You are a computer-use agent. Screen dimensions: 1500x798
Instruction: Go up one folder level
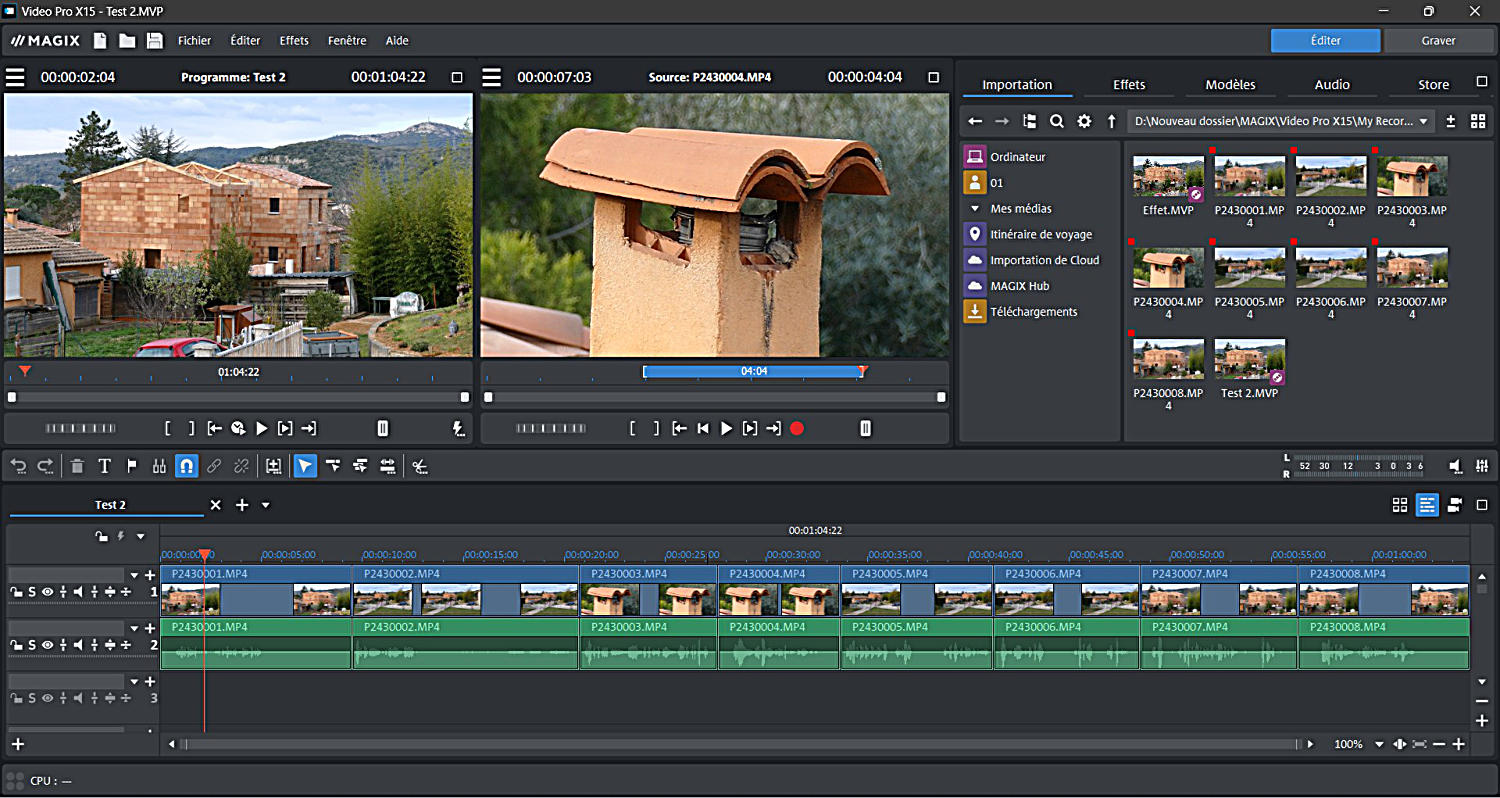[1111, 121]
